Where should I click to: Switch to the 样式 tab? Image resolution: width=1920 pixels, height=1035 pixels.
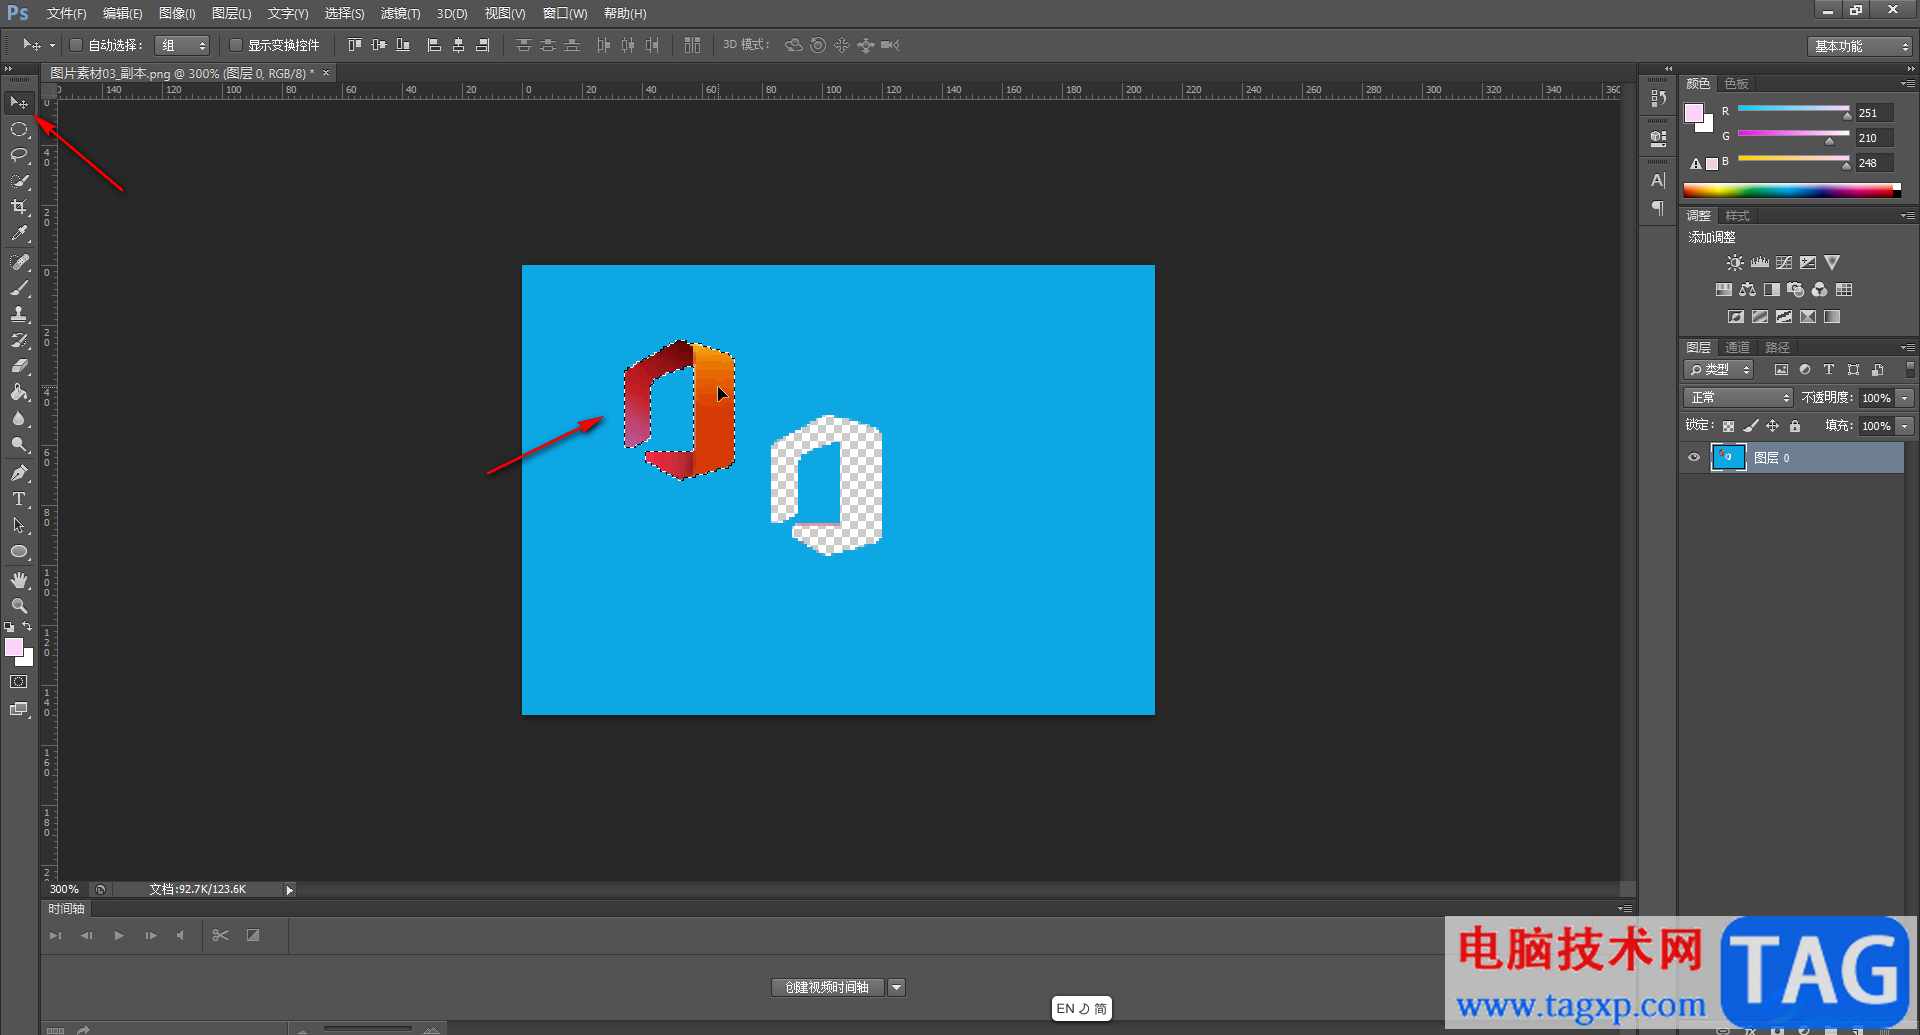[1737, 216]
